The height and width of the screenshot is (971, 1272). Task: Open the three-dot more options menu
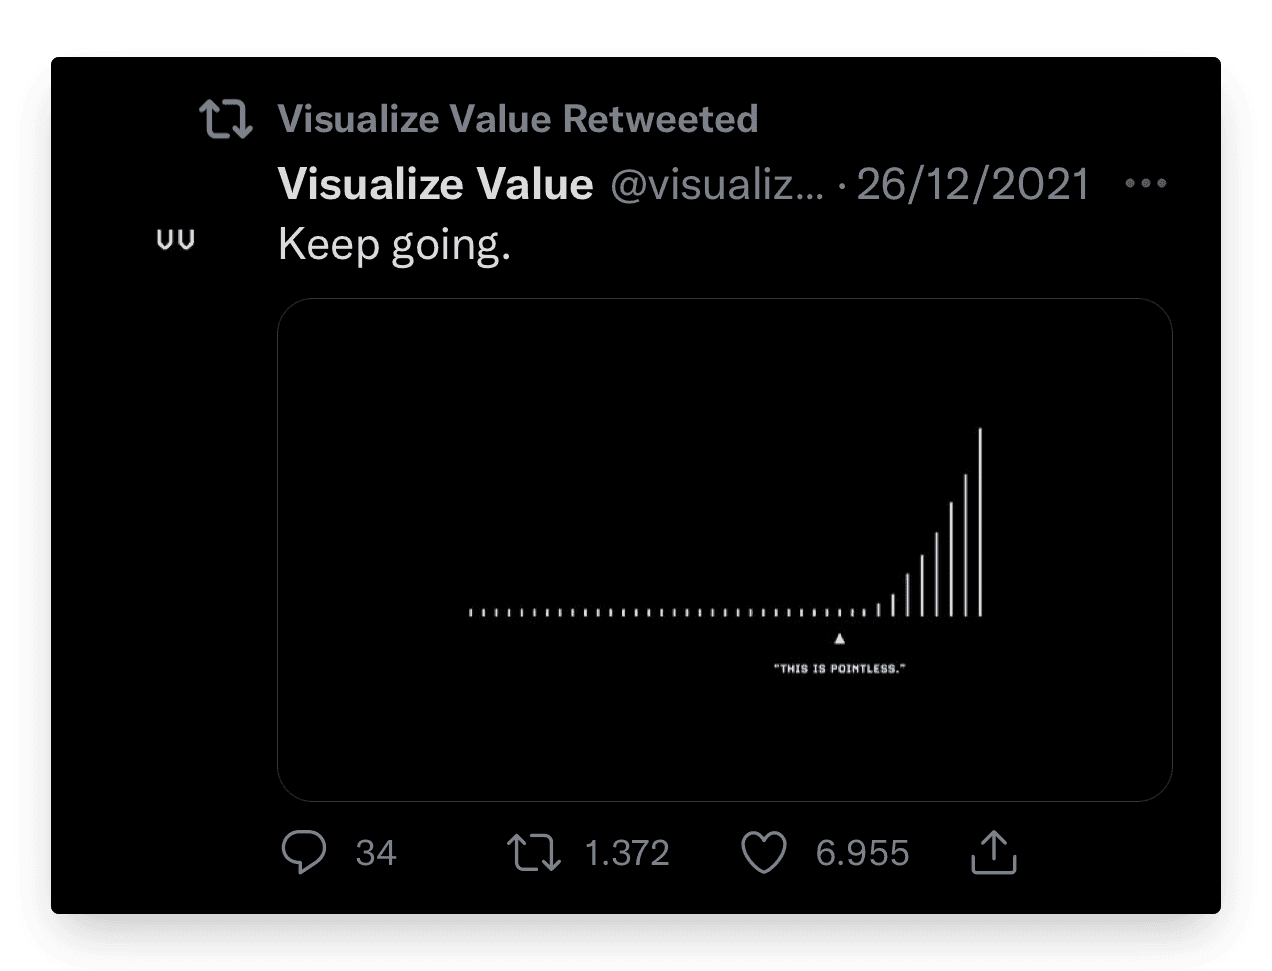point(1146,183)
